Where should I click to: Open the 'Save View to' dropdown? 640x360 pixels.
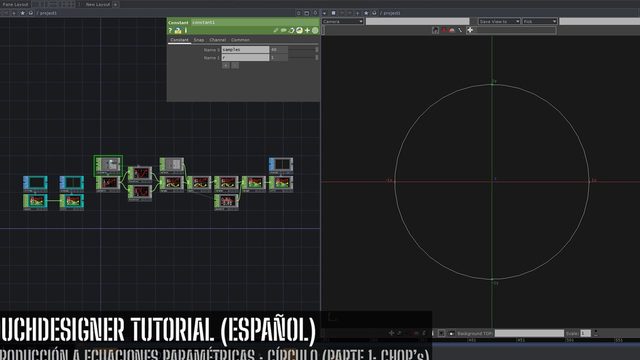pos(499,21)
